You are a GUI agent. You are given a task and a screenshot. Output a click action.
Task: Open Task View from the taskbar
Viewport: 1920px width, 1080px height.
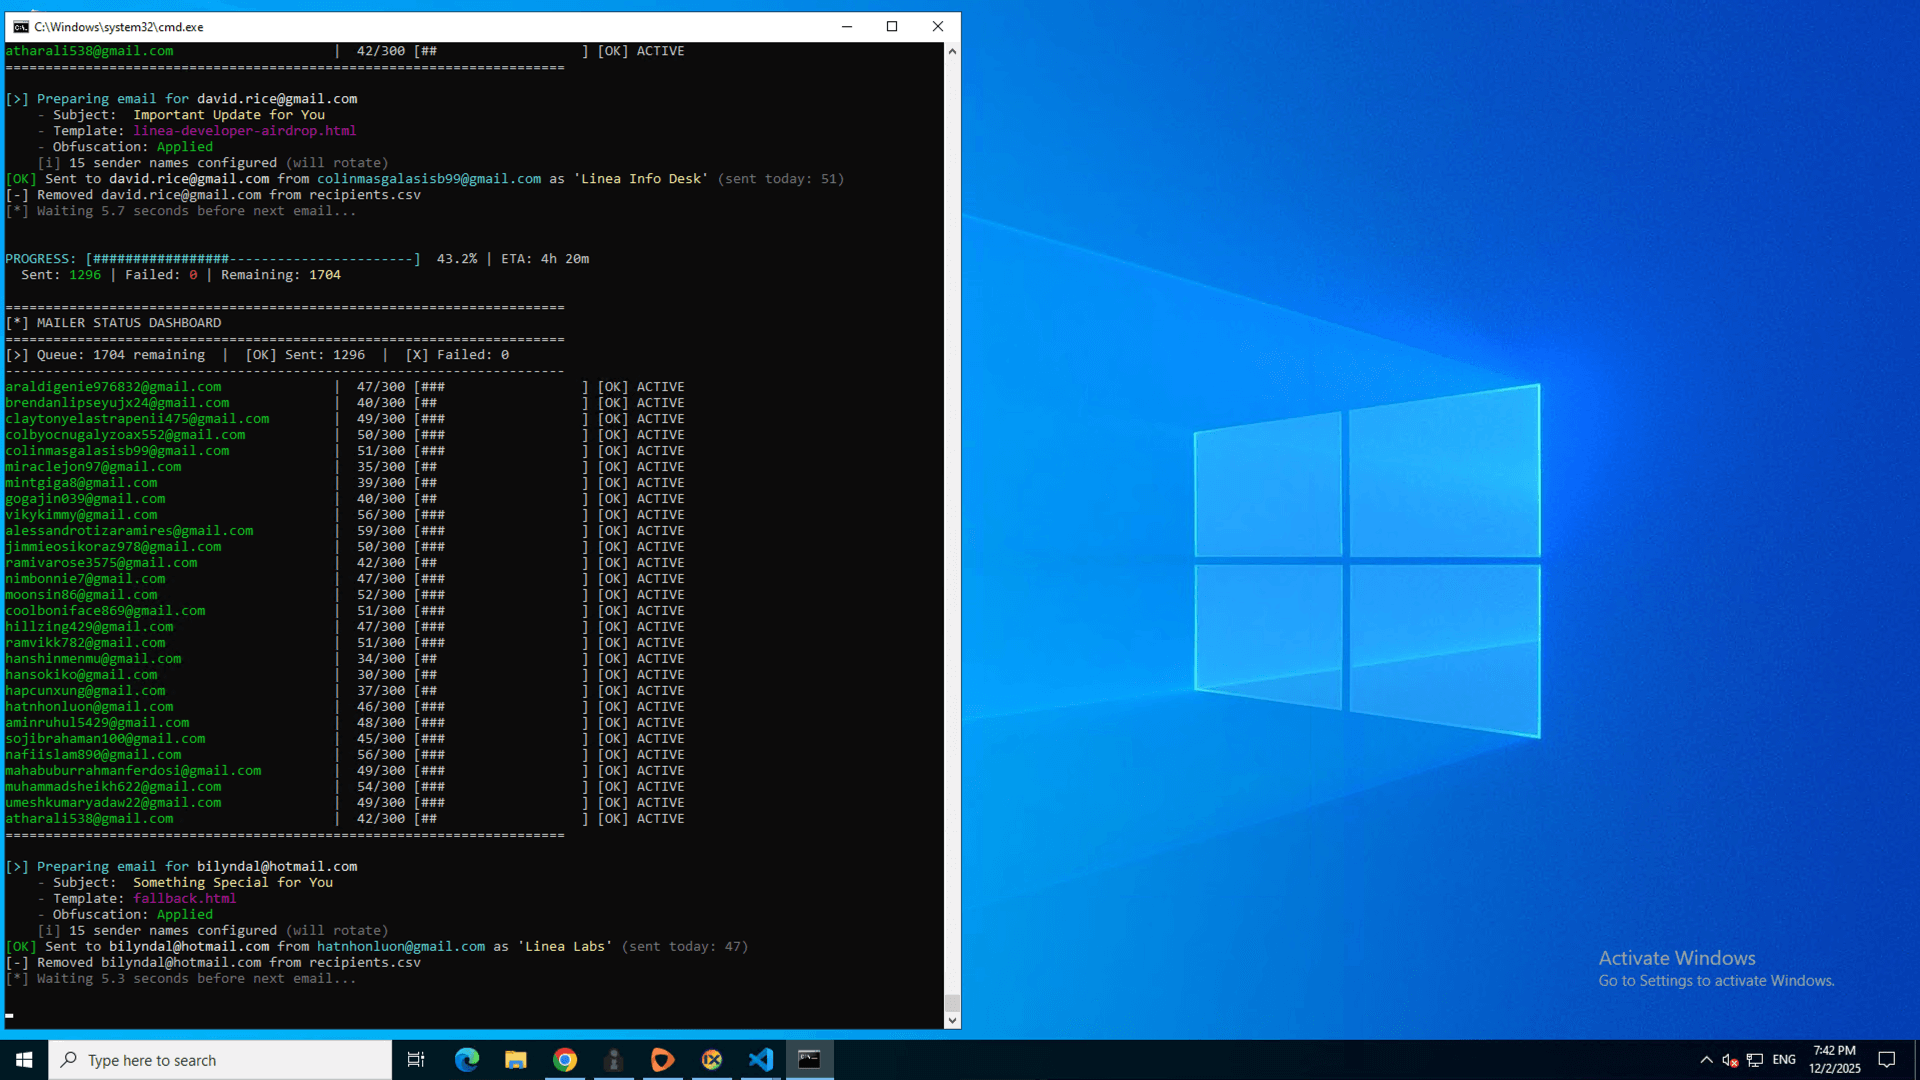click(416, 1060)
